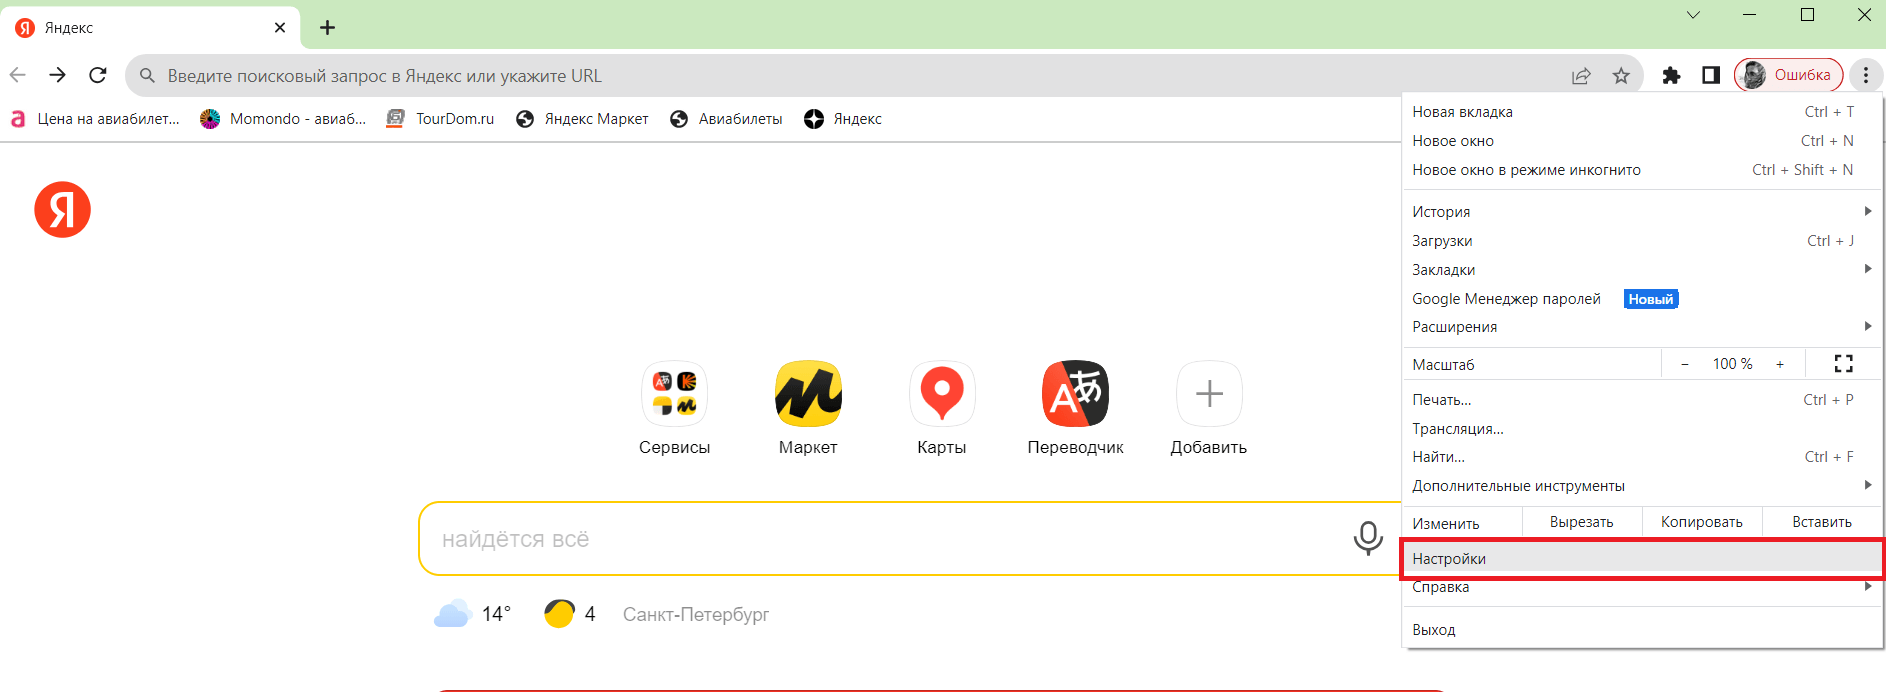Select 'Новое окно' from the menu
The image size is (1886, 692).
click(1642, 141)
